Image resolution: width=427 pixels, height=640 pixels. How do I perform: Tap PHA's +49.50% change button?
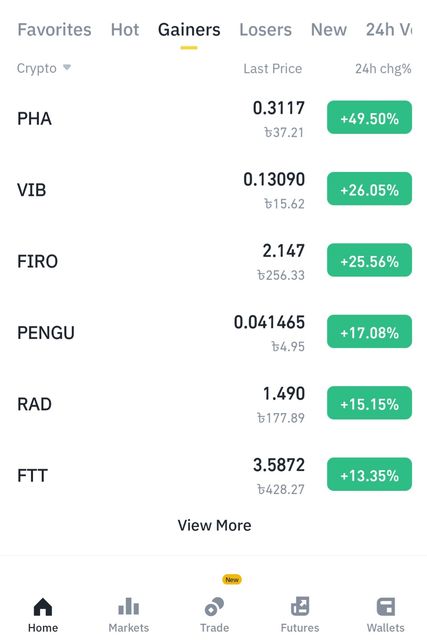click(x=369, y=117)
